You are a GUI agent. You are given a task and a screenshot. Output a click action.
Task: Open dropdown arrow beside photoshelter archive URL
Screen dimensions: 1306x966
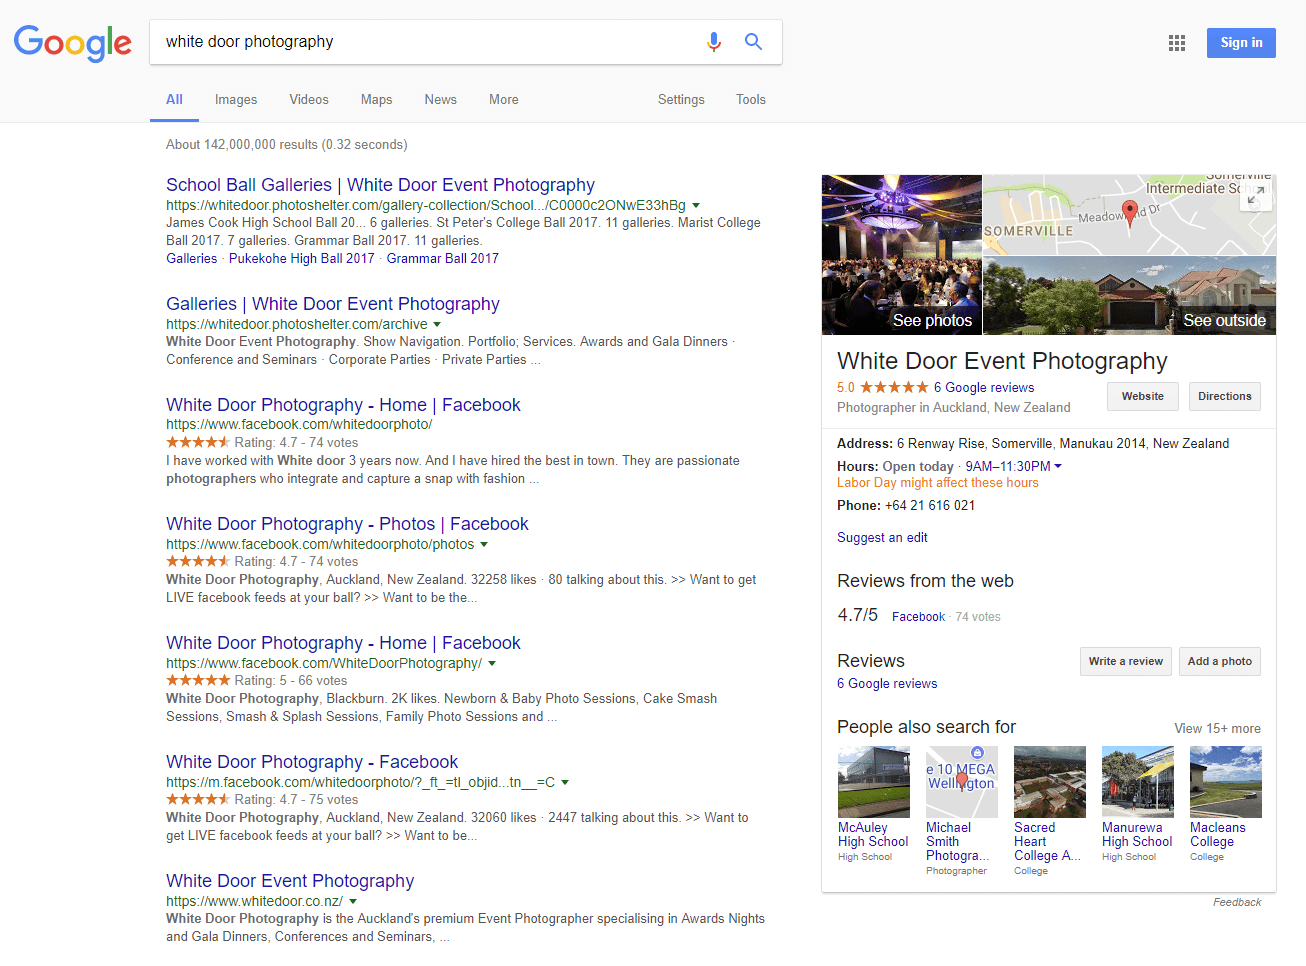[x=437, y=325]
